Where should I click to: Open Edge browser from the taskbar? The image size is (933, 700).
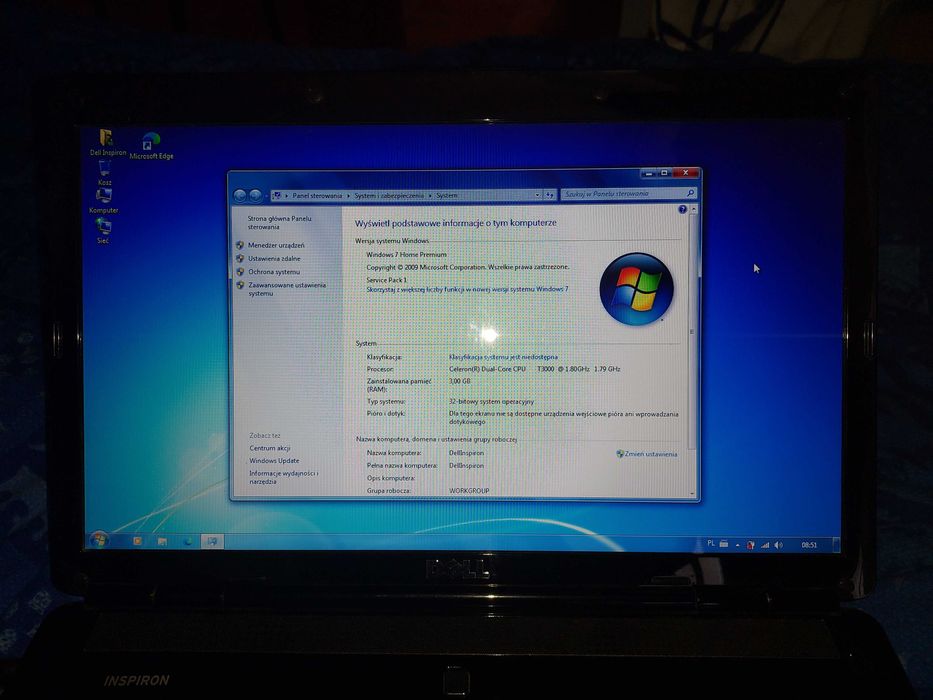click(x=188, y=542)
